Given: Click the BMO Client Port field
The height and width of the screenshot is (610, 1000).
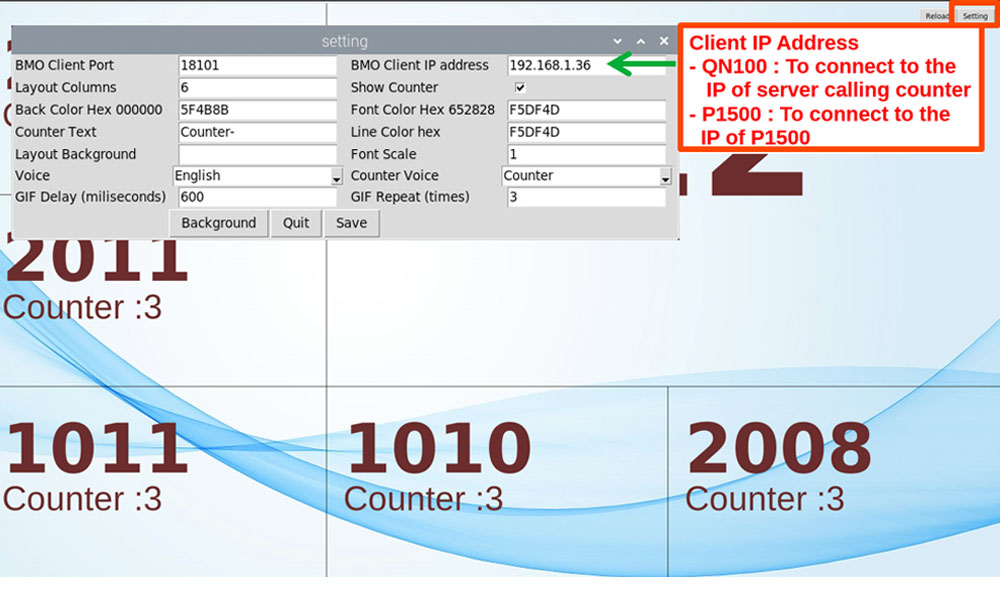Looking at the screenshot, I should (x=258, y=66).
